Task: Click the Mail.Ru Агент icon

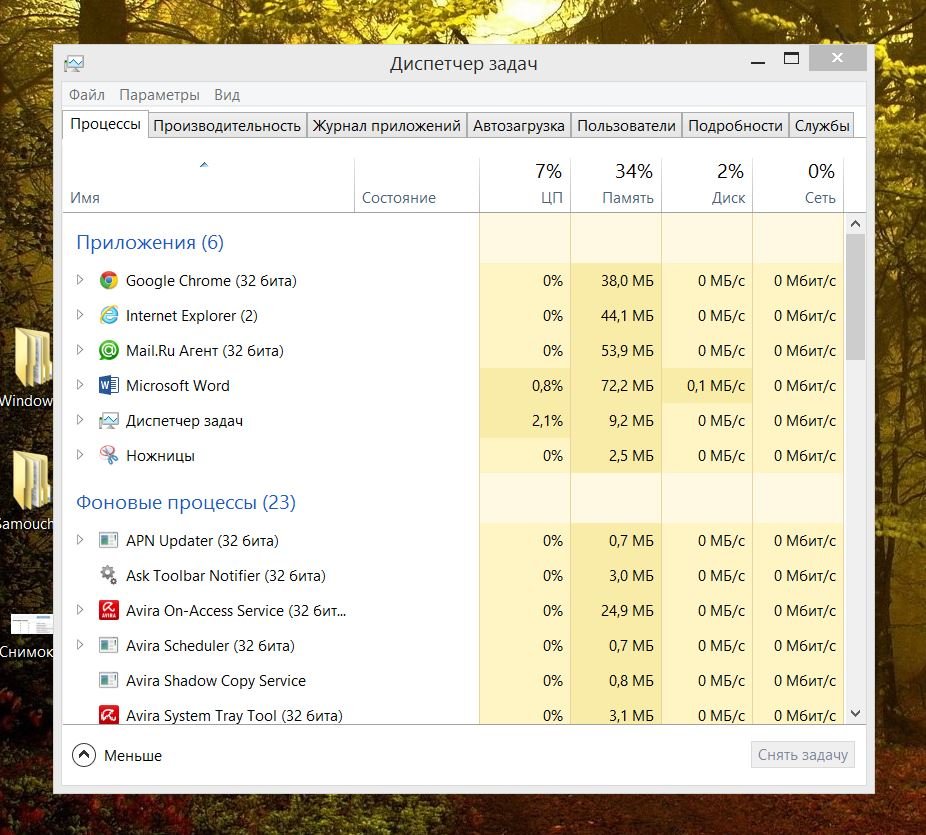Action: [x=109, y=351]
